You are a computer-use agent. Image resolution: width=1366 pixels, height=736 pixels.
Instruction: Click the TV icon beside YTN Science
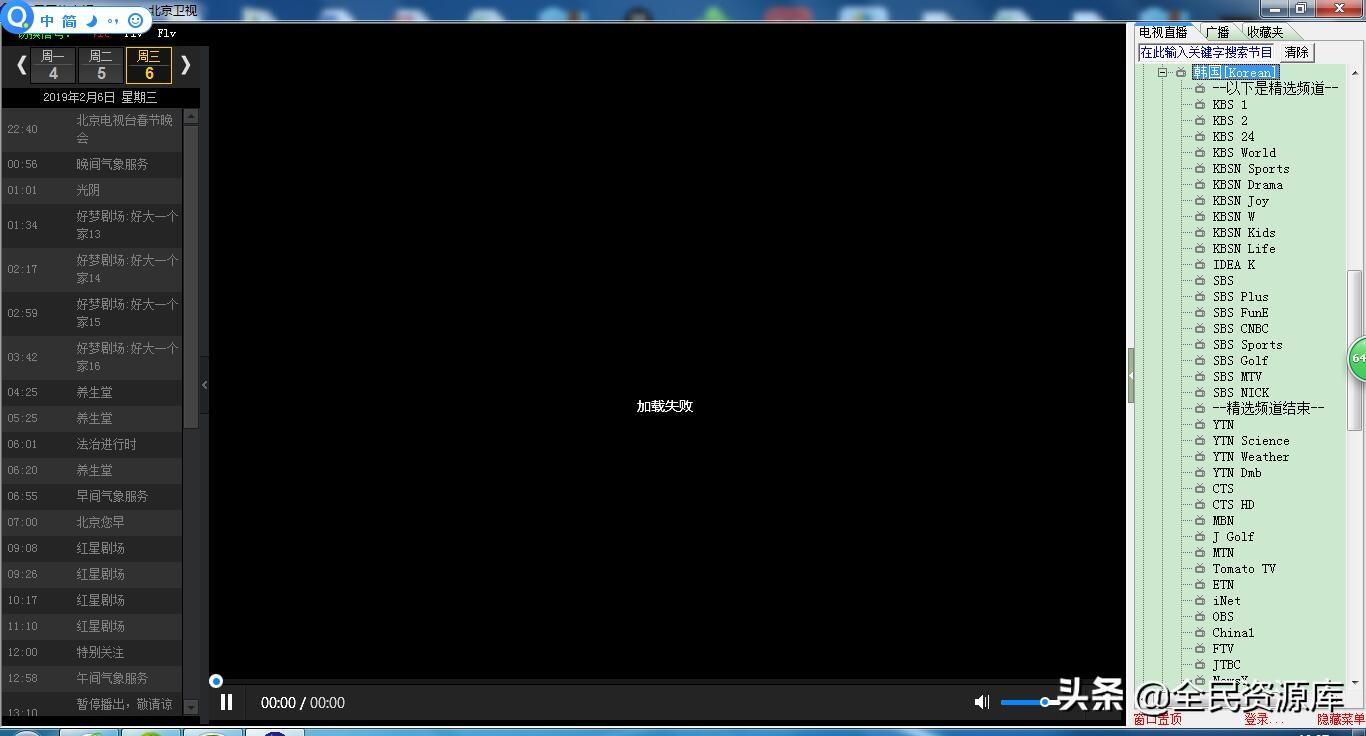[x=1200, y=441]
